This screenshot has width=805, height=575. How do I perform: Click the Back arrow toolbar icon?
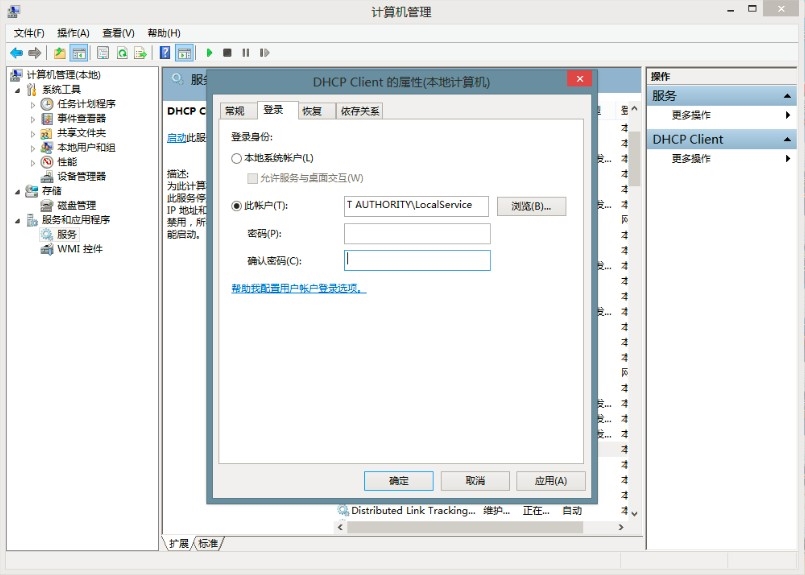(16, 52)
